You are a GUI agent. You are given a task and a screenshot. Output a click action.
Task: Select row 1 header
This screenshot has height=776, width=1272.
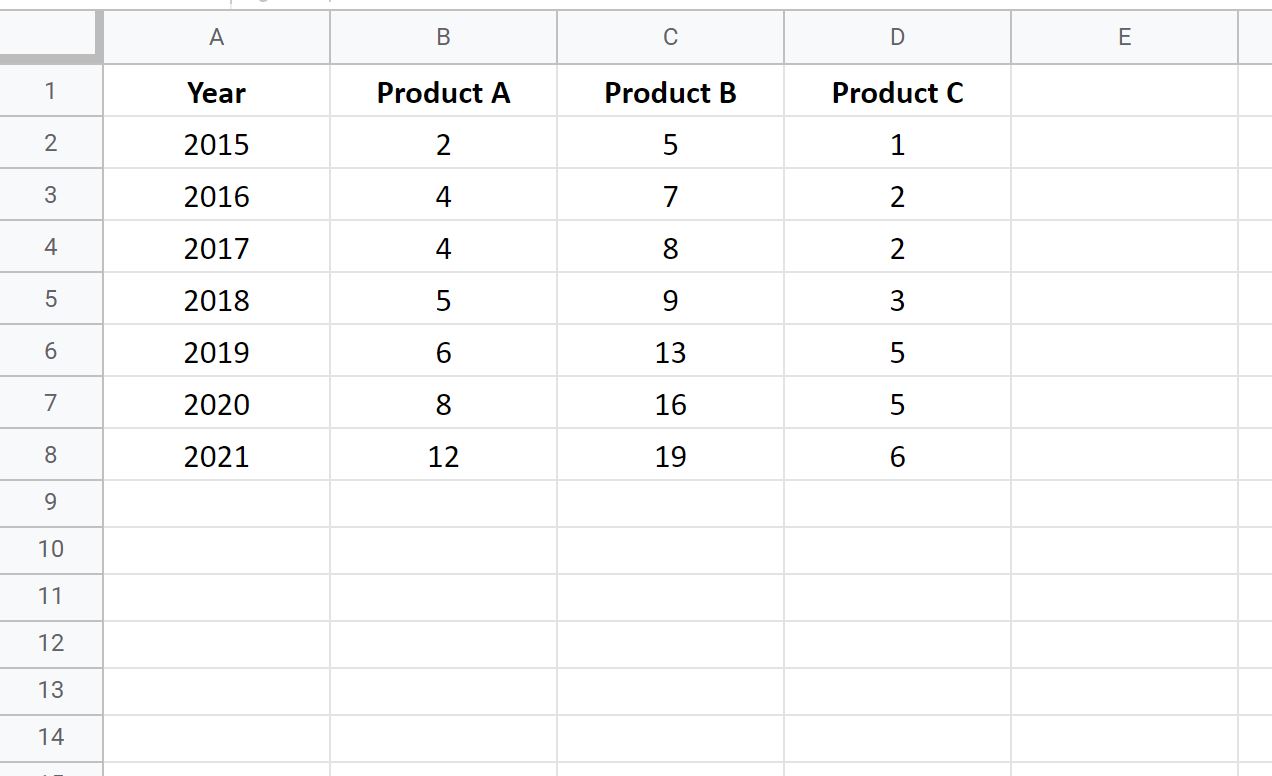(51, 91)
